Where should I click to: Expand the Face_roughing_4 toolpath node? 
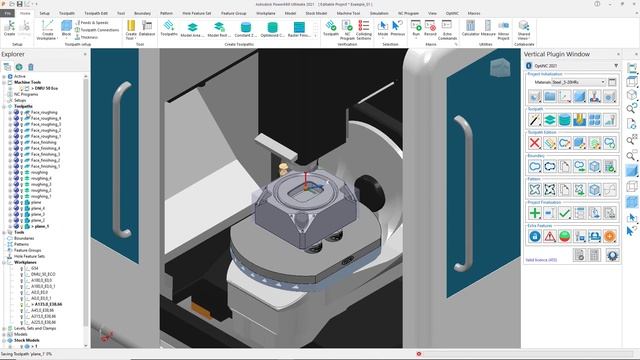click(10, 118)
